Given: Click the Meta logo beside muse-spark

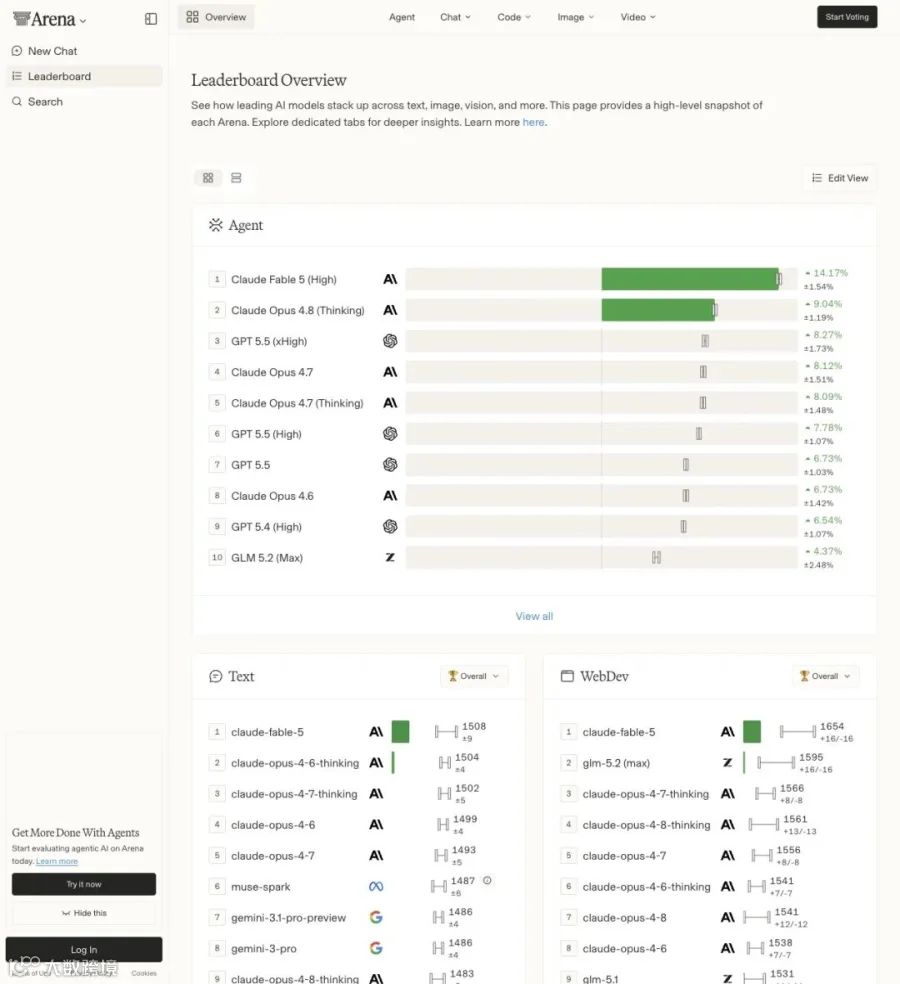Looking at the screenshot, I should [x=376, y=886].
